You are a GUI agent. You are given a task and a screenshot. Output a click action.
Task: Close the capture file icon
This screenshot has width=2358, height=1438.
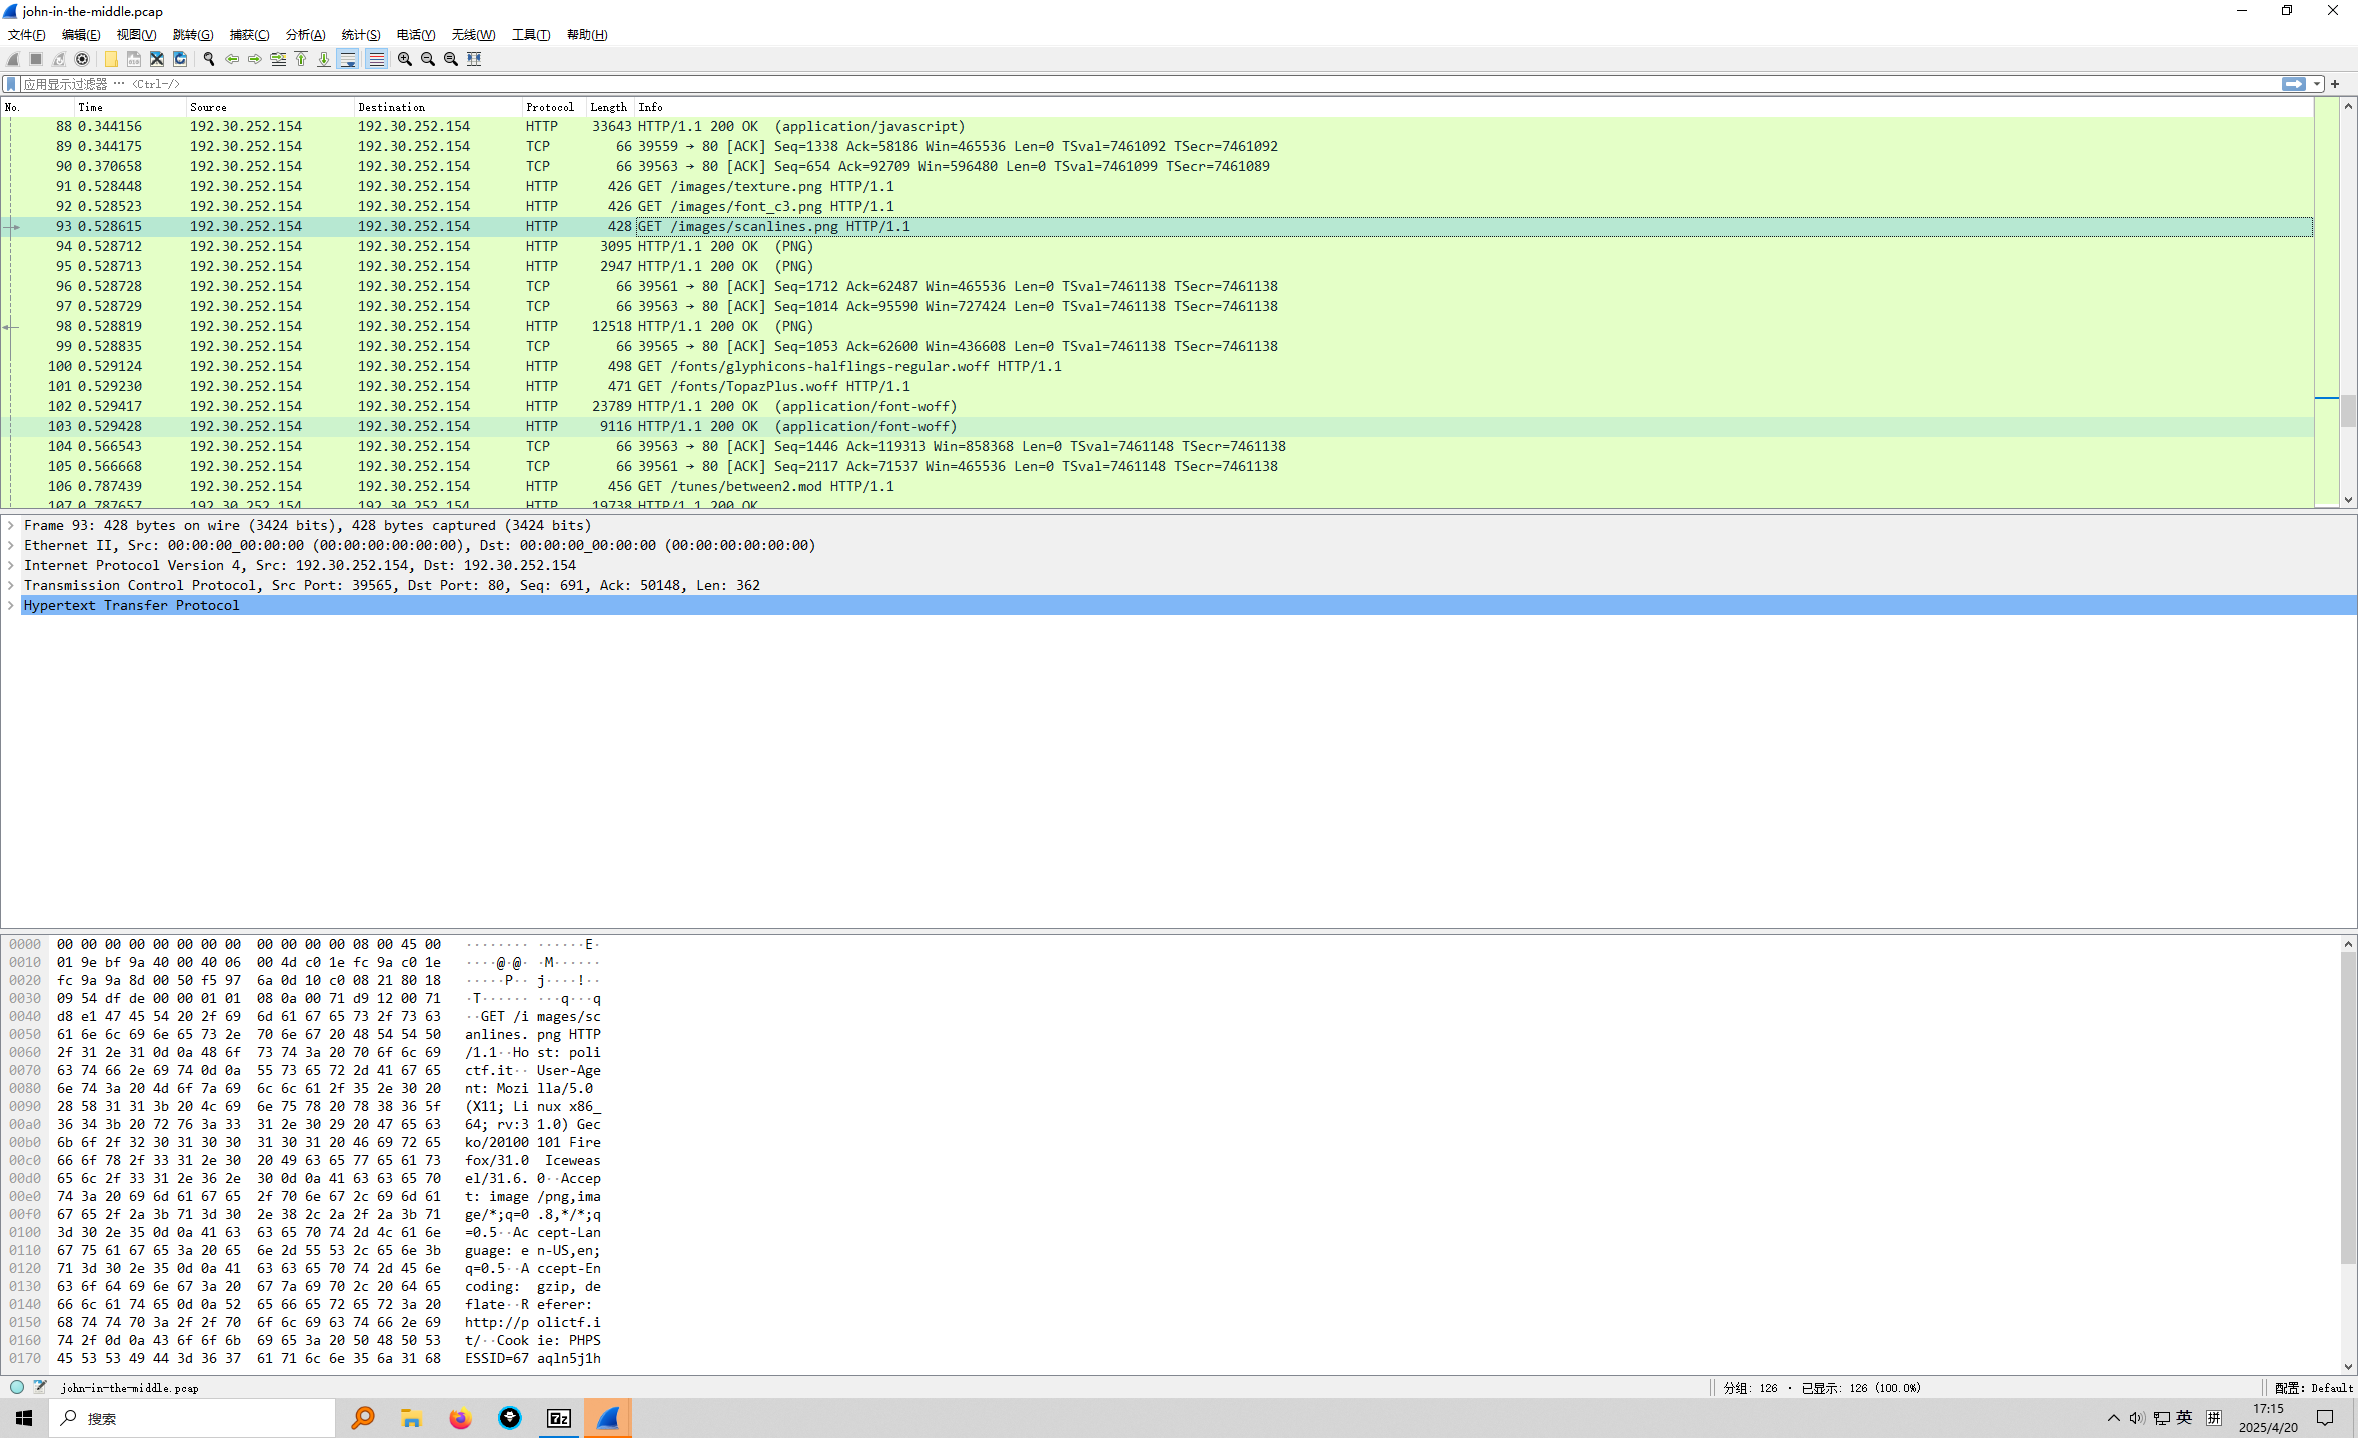point(157,59)
